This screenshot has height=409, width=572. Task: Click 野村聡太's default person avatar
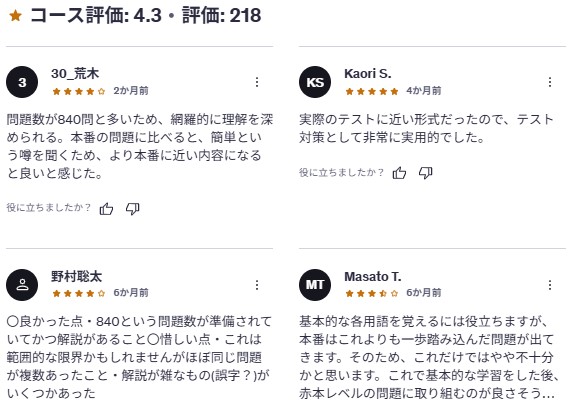(x=22, y=285)
